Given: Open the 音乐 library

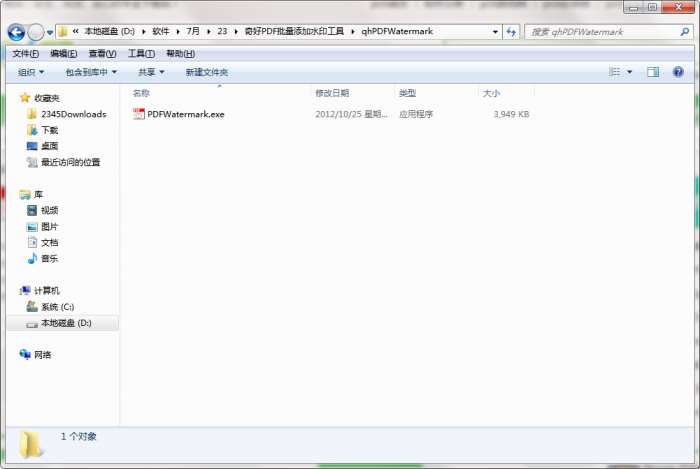Looking at the screenshot, I should 50,258.
